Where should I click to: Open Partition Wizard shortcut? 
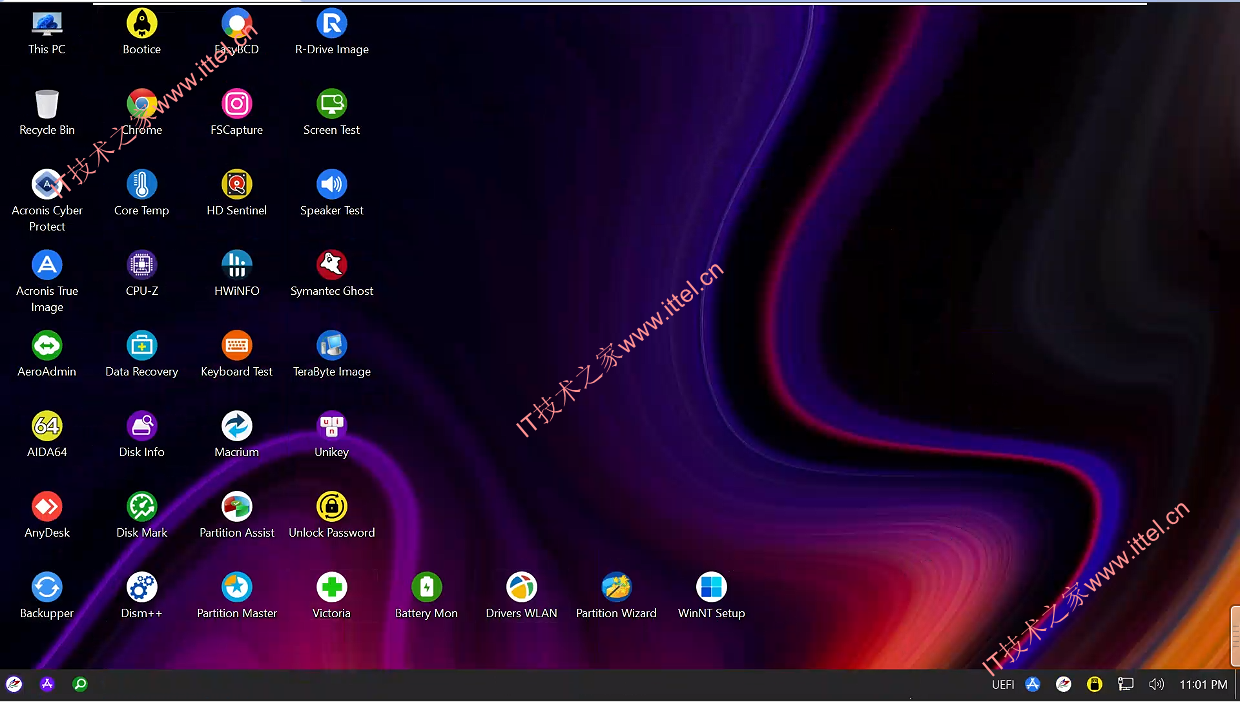617,597
